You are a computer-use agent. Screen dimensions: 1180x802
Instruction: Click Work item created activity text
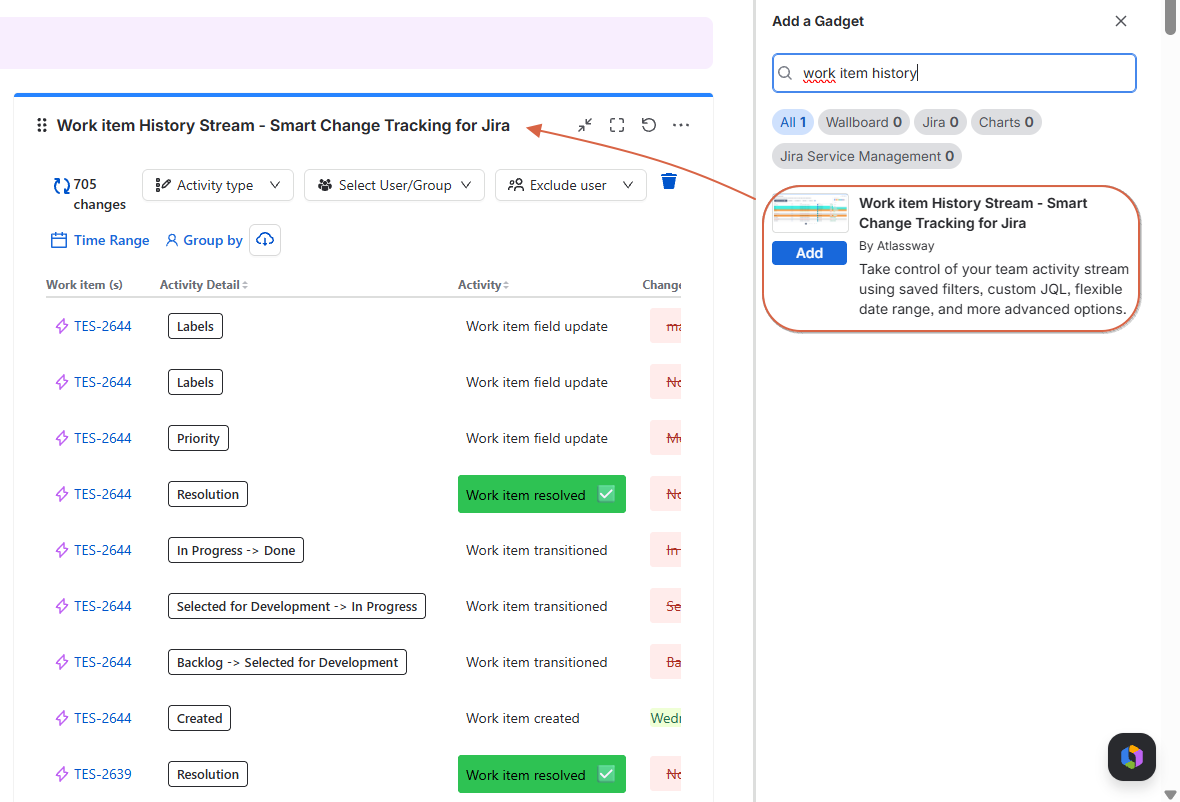pyautogui.click(x=522, y=718)
